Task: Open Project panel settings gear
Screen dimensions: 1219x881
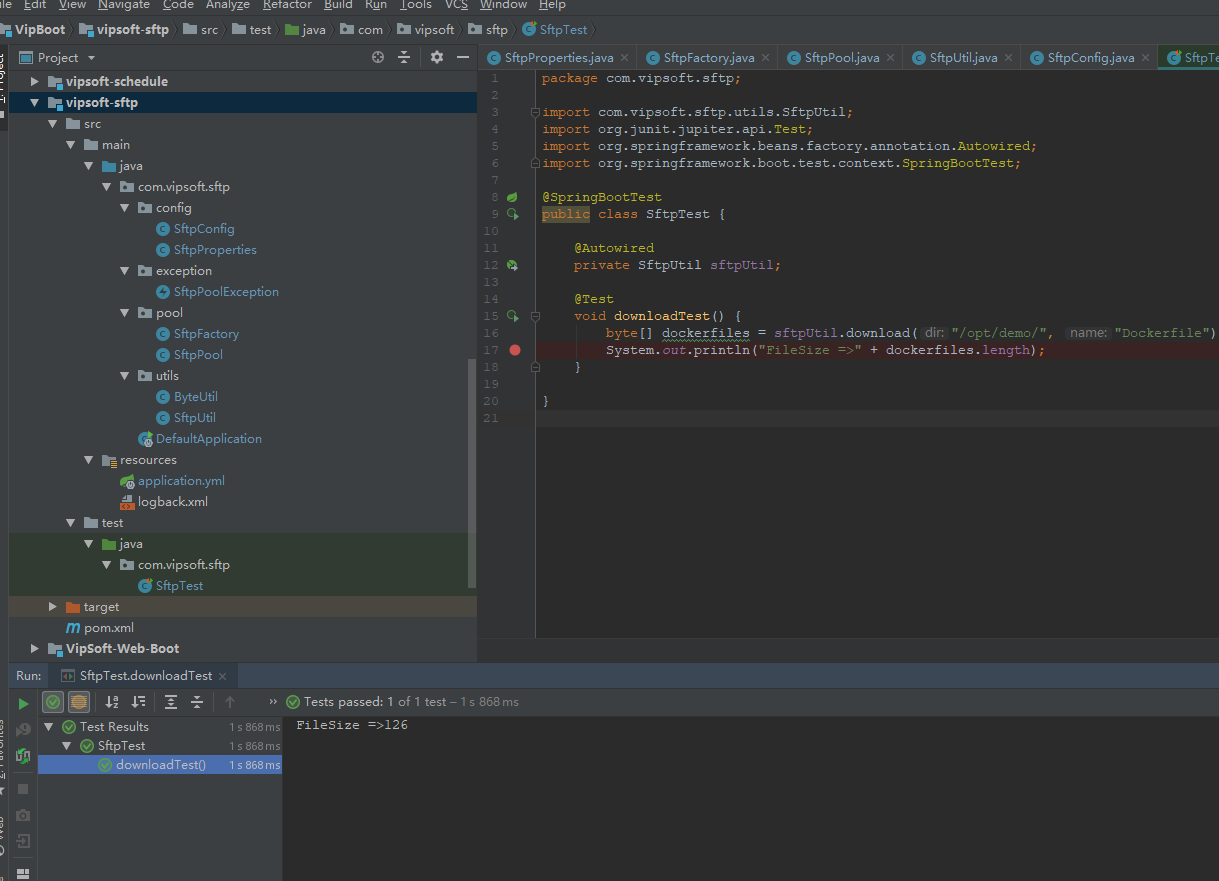Action: pyautogui.click(x=436, y=57)
